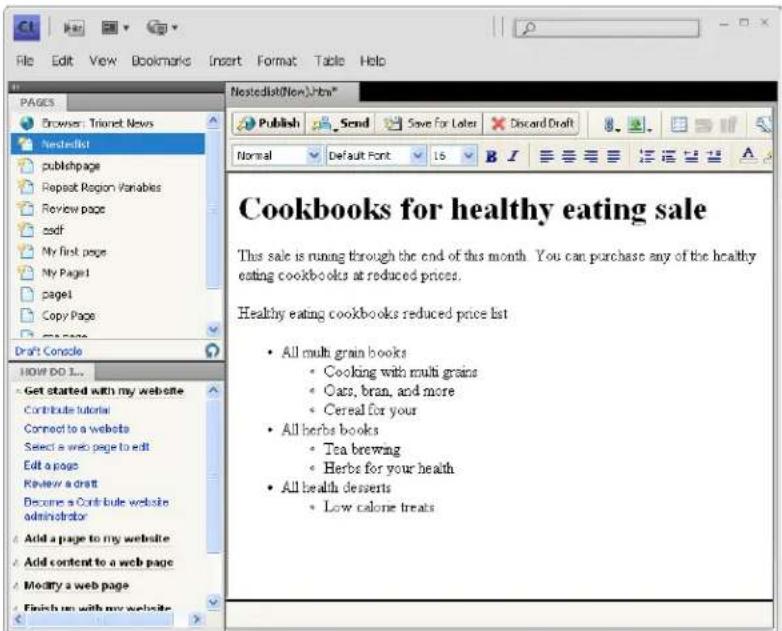Apply bulleted list formatting
The width and height of the screenshot is (782, 631).
669,156
